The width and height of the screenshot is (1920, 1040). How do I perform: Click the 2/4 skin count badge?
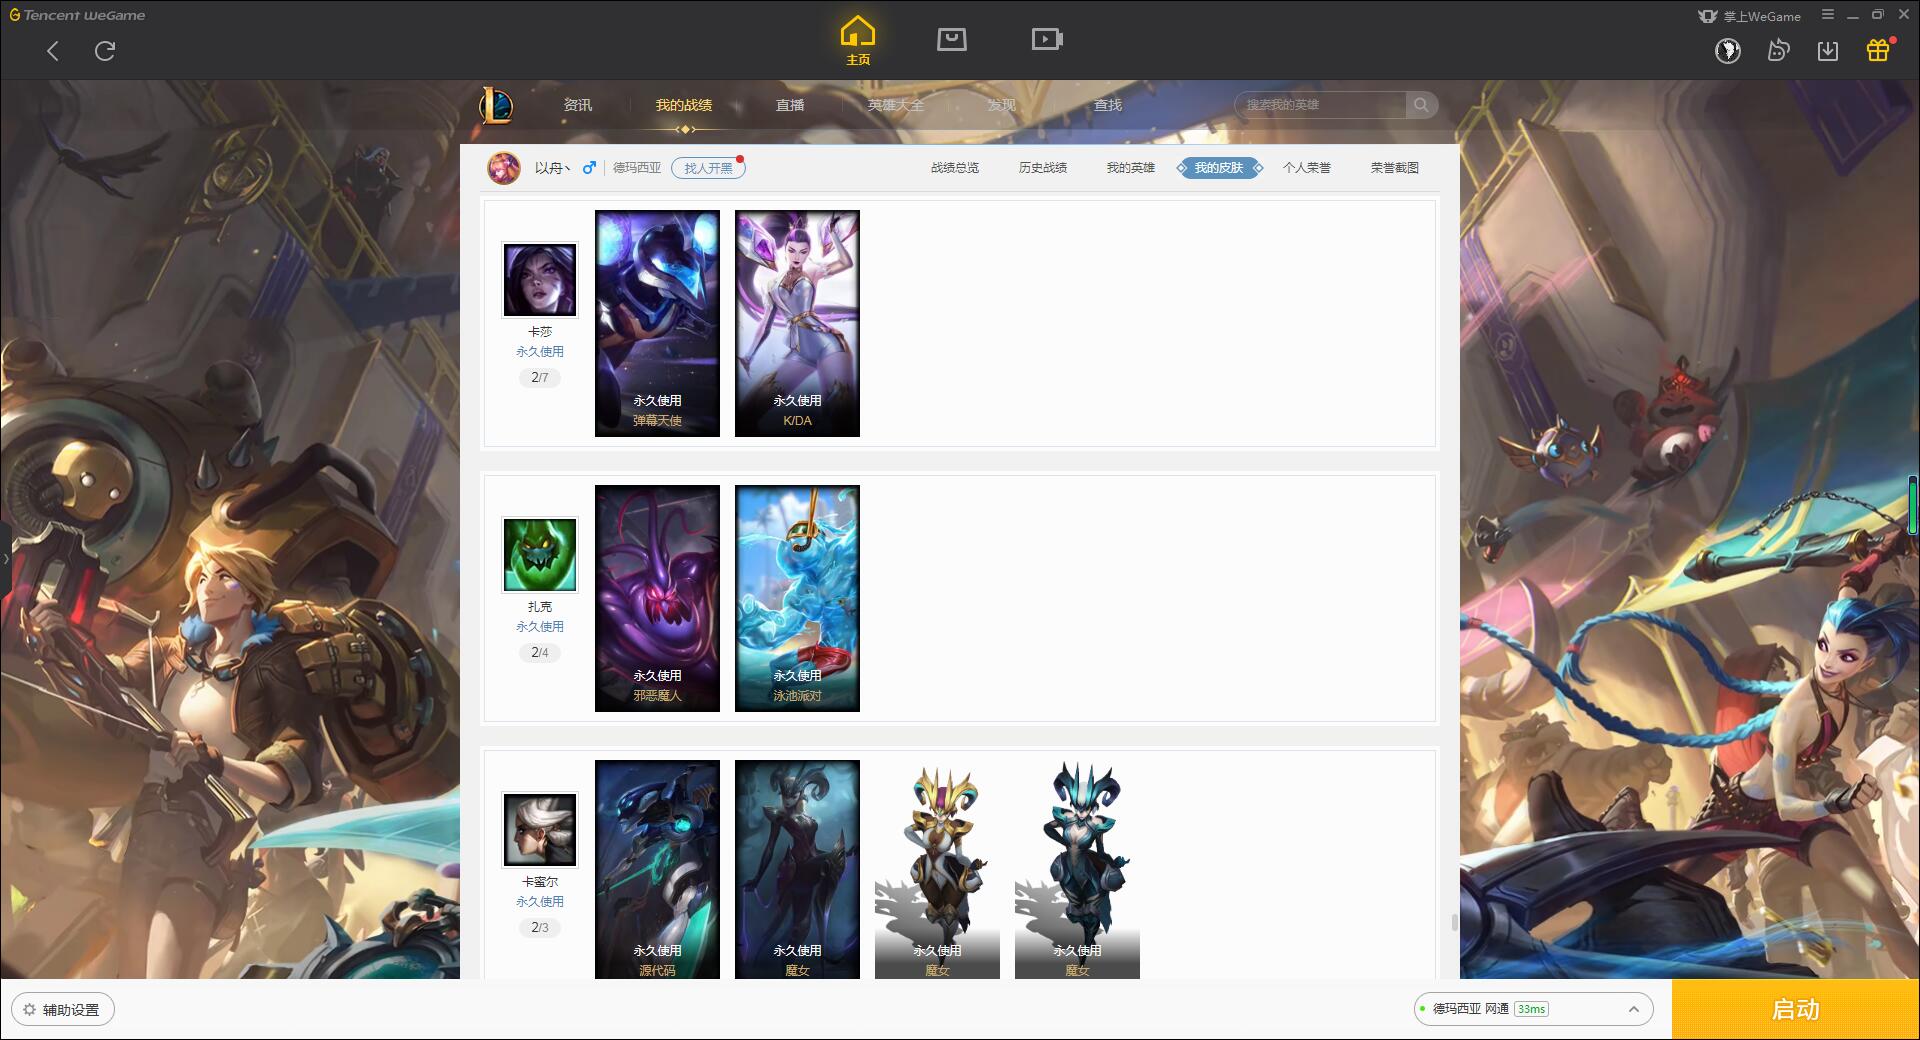coord(540,653)
